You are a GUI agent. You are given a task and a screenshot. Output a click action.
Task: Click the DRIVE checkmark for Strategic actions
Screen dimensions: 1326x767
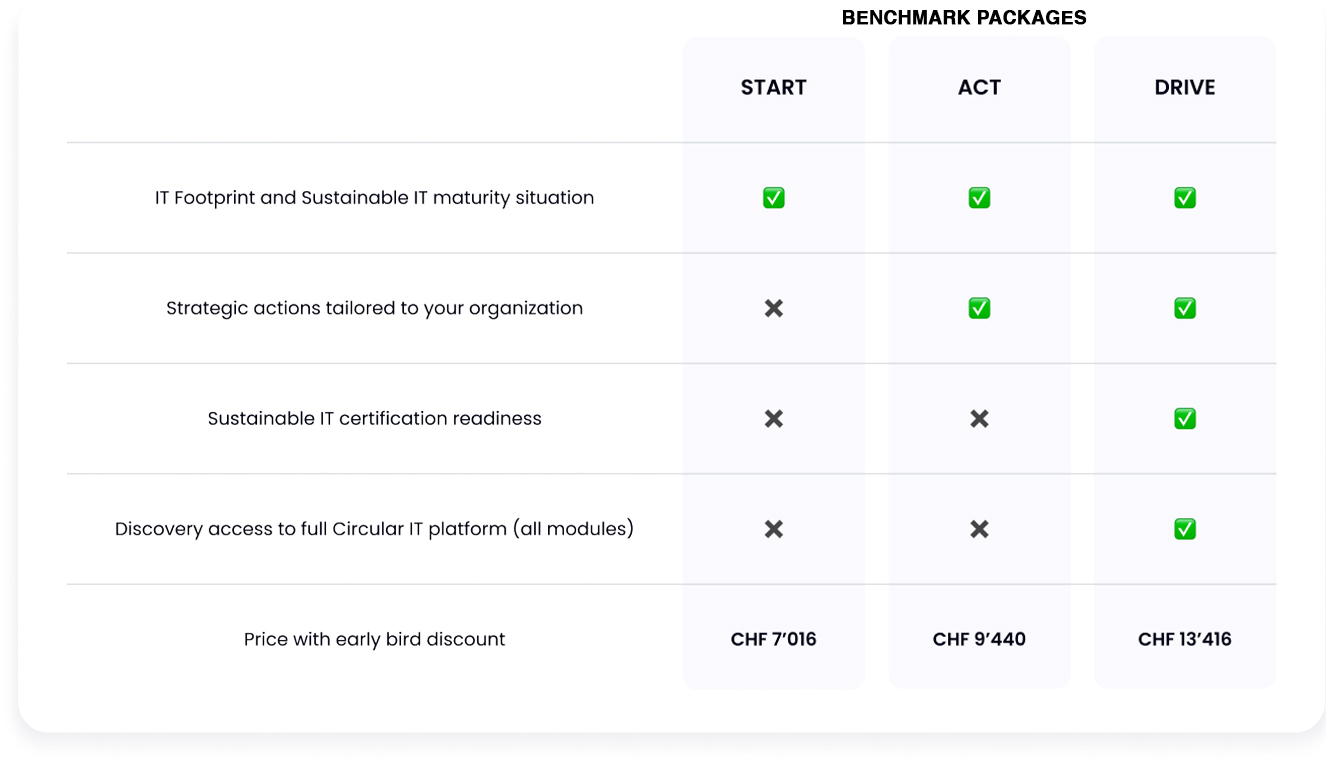(1185, 308)
